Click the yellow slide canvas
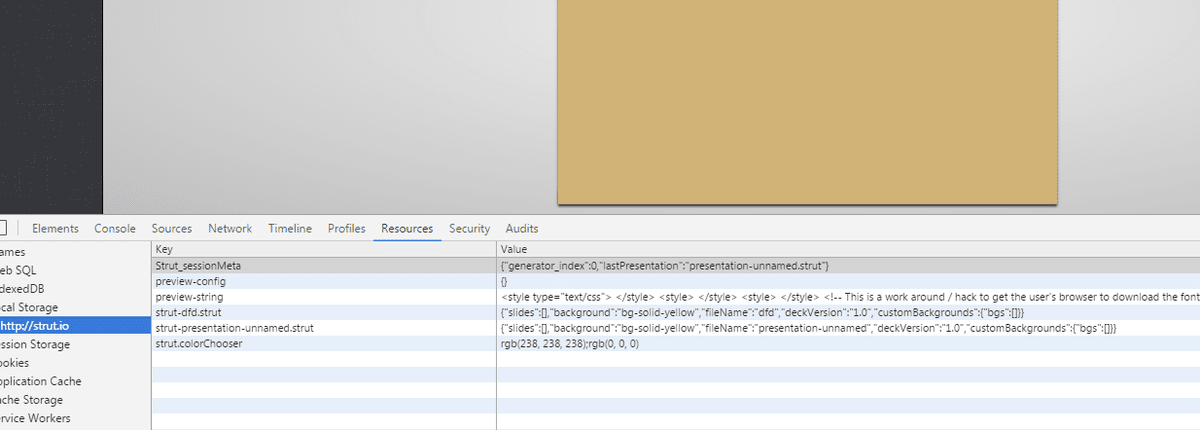The image size is (1200, 430). 807,100
